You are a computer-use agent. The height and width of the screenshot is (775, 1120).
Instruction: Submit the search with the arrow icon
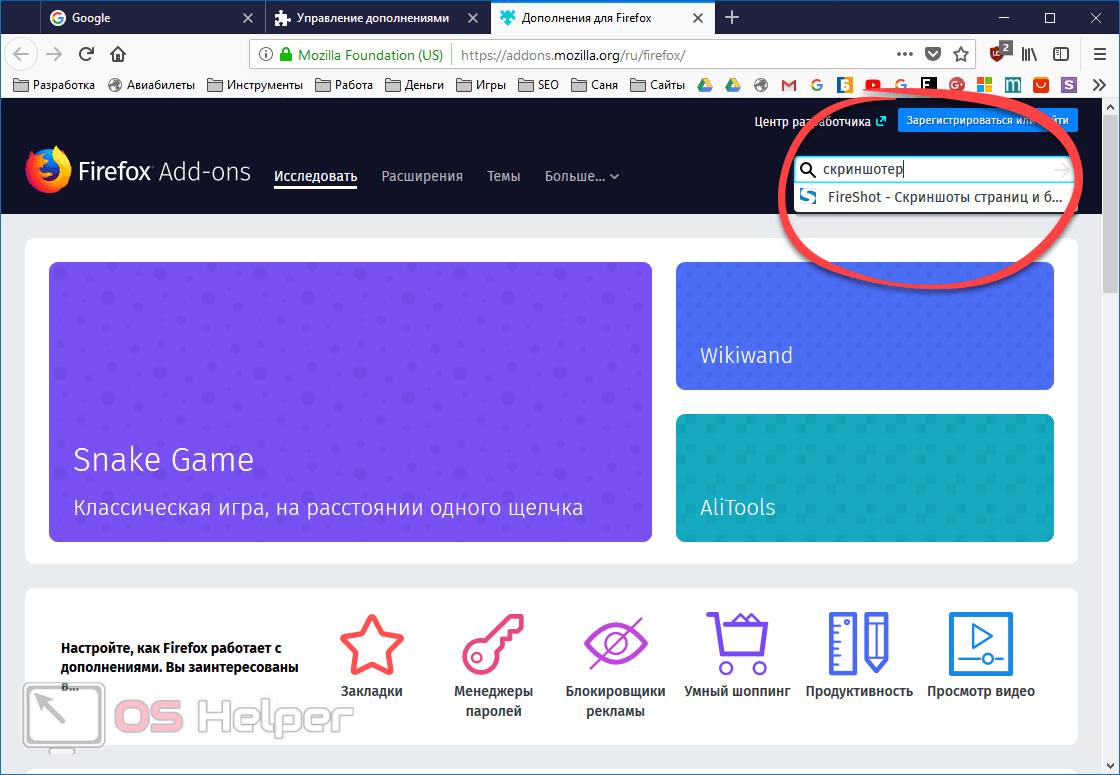(x=1062, y=169)
